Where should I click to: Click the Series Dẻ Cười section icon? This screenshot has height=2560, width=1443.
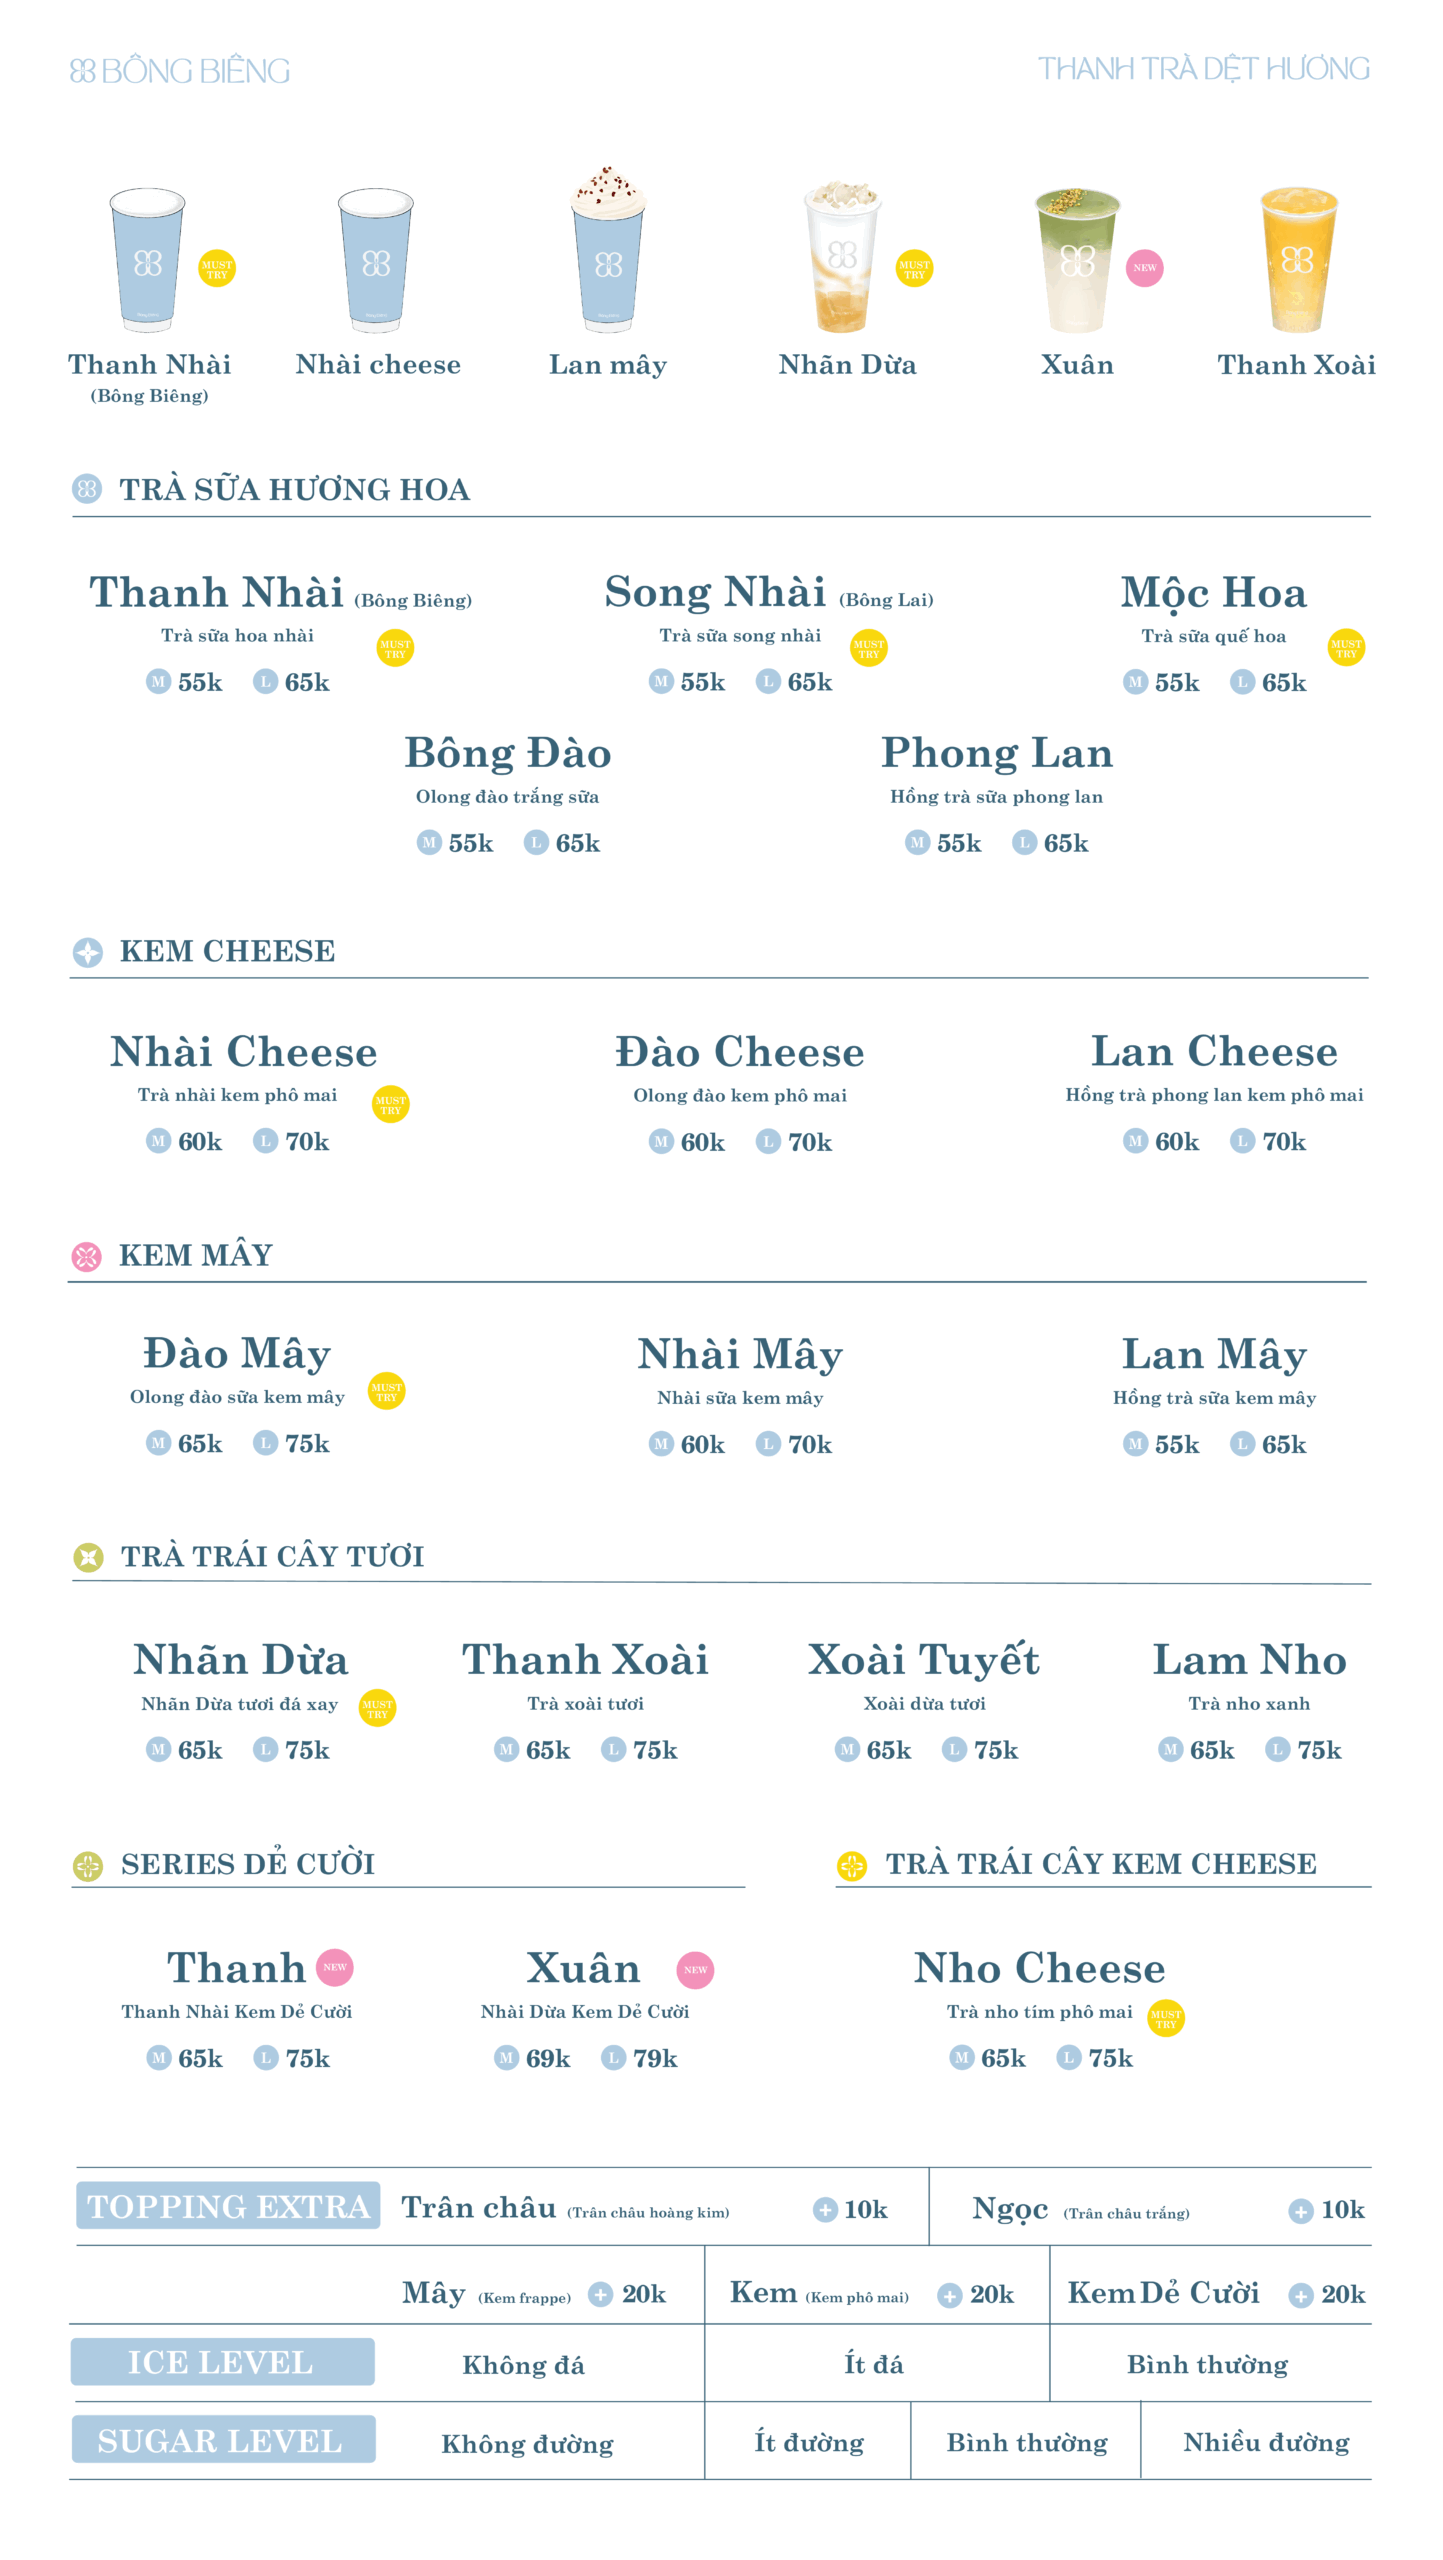pyautogui.click(x=88, y=1865)
